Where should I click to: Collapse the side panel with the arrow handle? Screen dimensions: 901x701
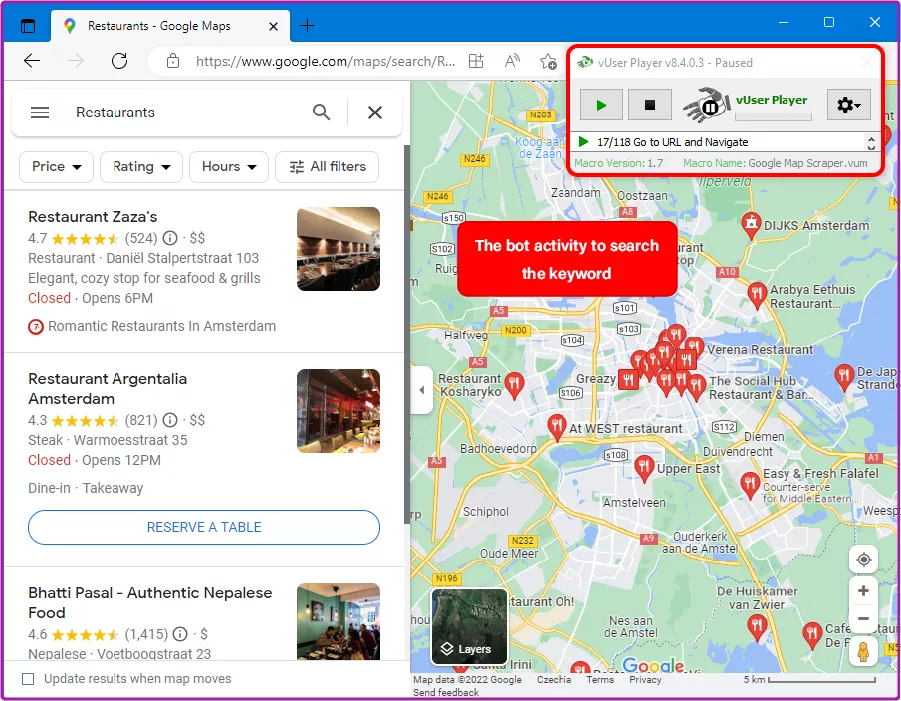pyautogui.click(x=422, y=390)
